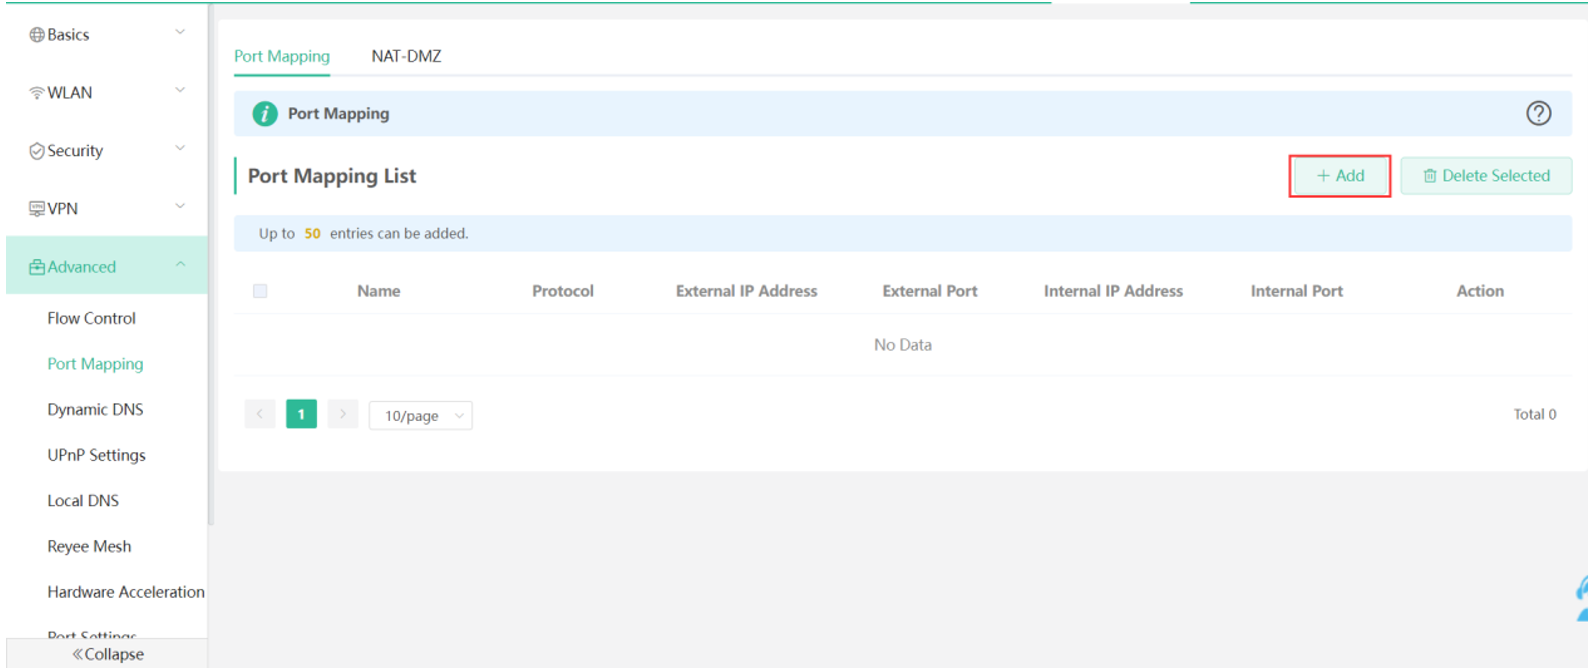Click the Basics globe icon in sidebar
1588x669 pixels.
click(x=37, y=35)
